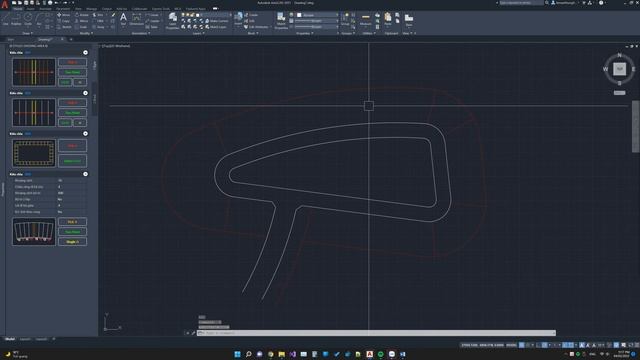Viewport: 640px width, 360px height.
Task: Activate the Scale command
Action: (81, 27)
